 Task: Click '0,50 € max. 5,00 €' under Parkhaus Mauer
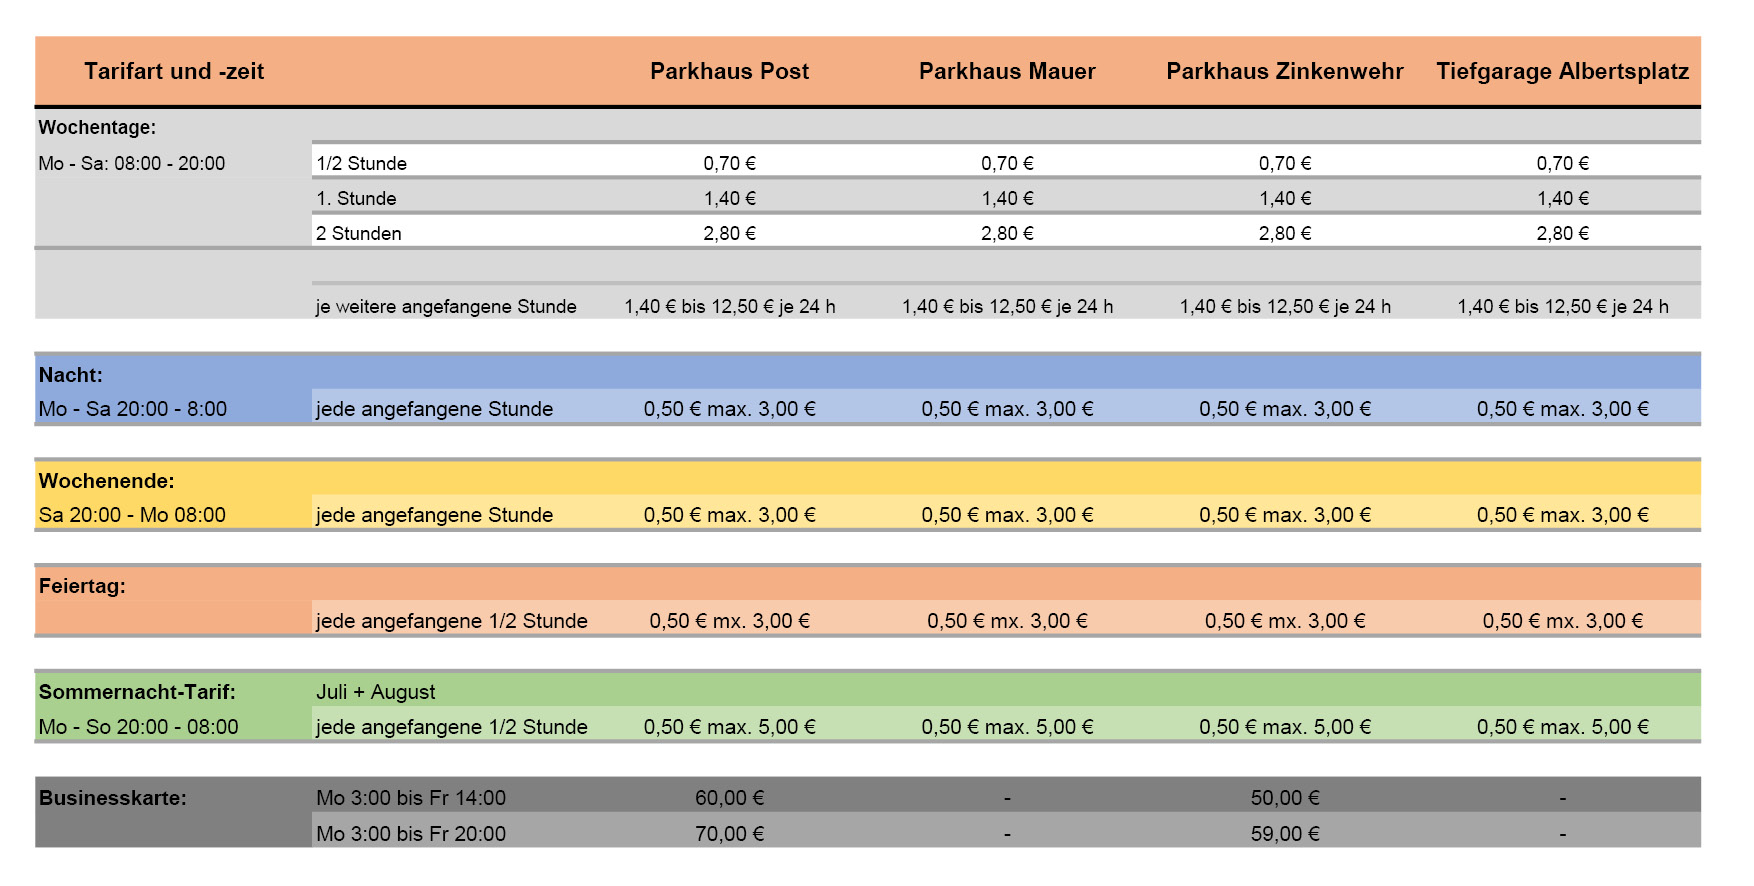point(1007,727)
